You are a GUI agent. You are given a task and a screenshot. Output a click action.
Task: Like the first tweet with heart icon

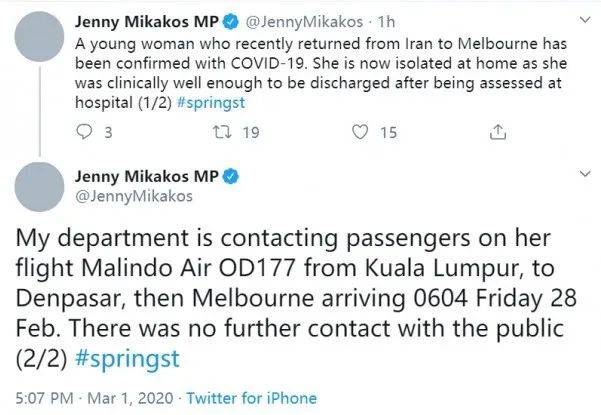360,132
